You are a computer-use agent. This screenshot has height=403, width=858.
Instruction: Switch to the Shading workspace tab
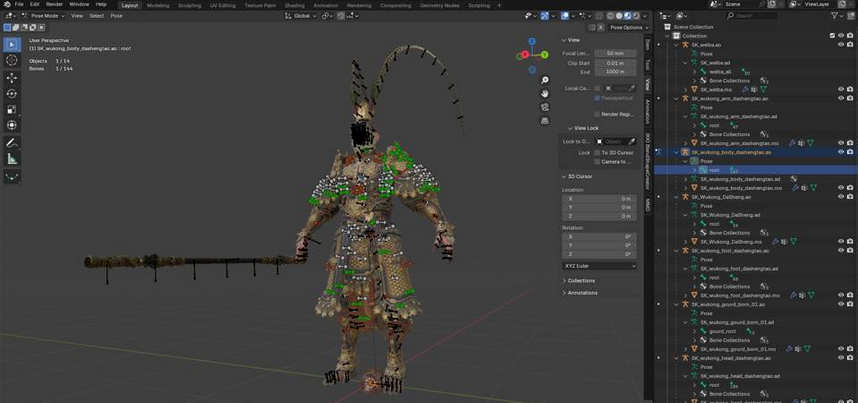pyautogui.click(x=295, y=5)
